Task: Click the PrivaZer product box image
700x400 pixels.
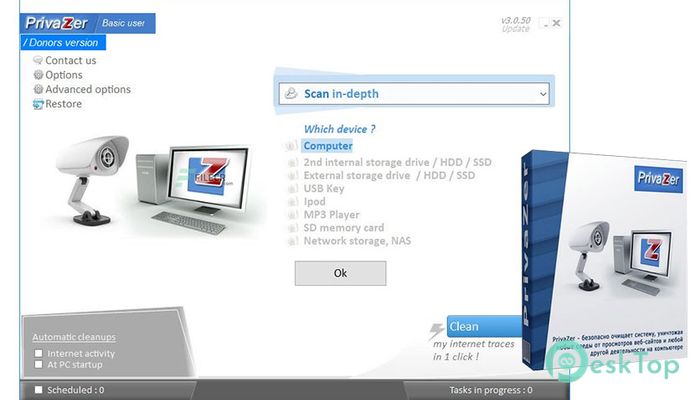Action: pyautogui.click(x=604, y=260)
